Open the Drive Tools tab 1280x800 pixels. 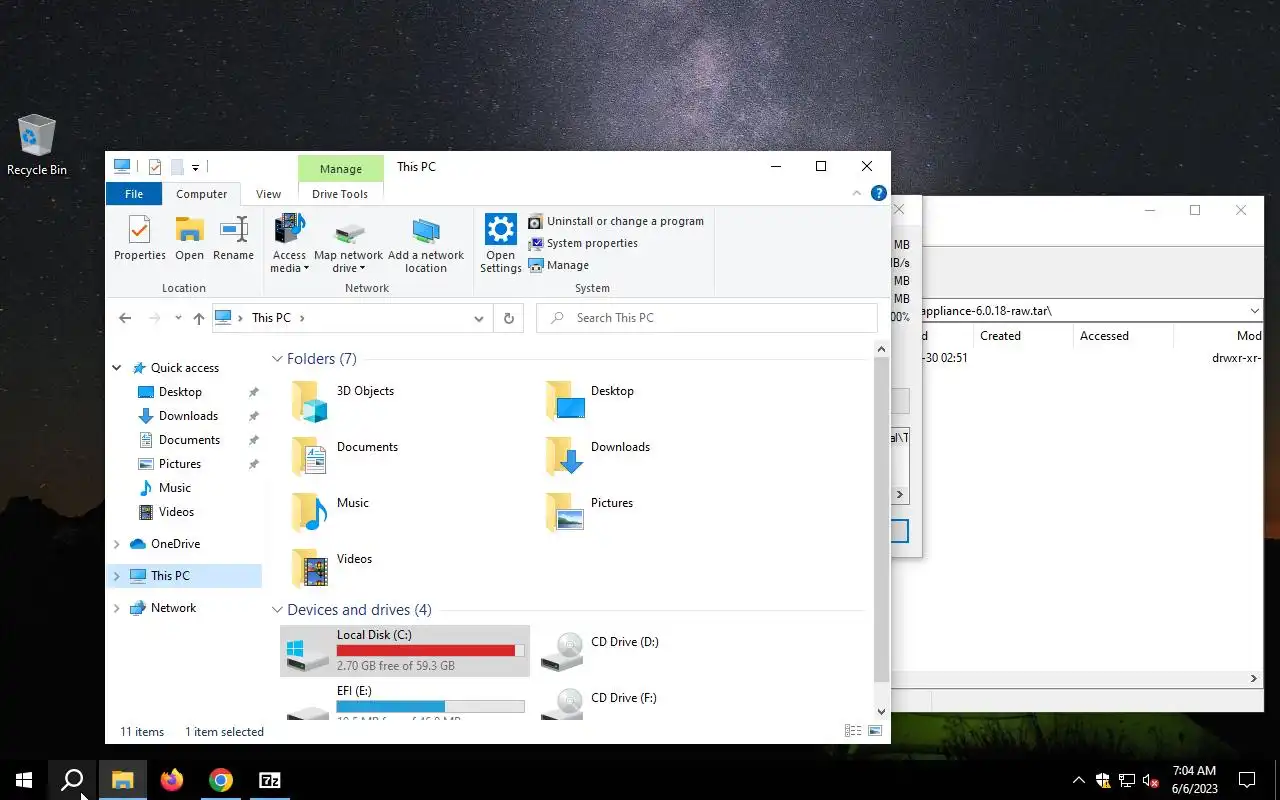(340, 194)
